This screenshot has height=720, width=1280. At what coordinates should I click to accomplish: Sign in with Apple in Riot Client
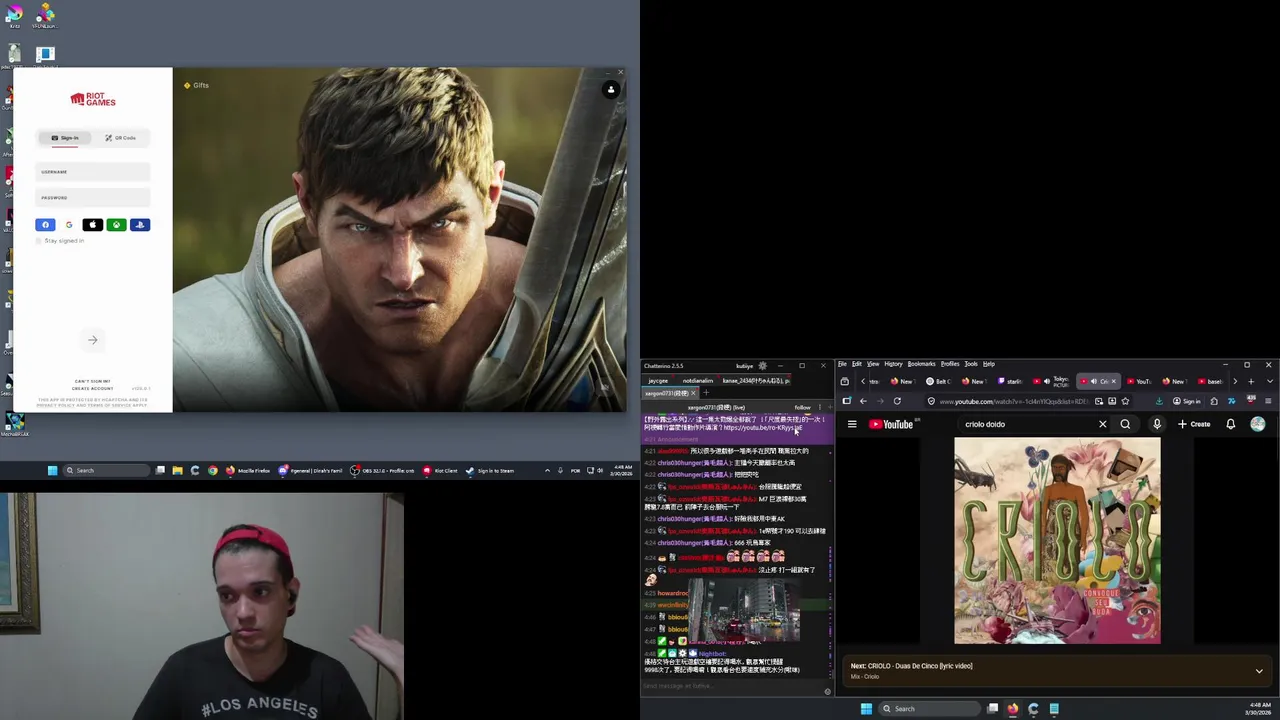(x=92, y=225)
